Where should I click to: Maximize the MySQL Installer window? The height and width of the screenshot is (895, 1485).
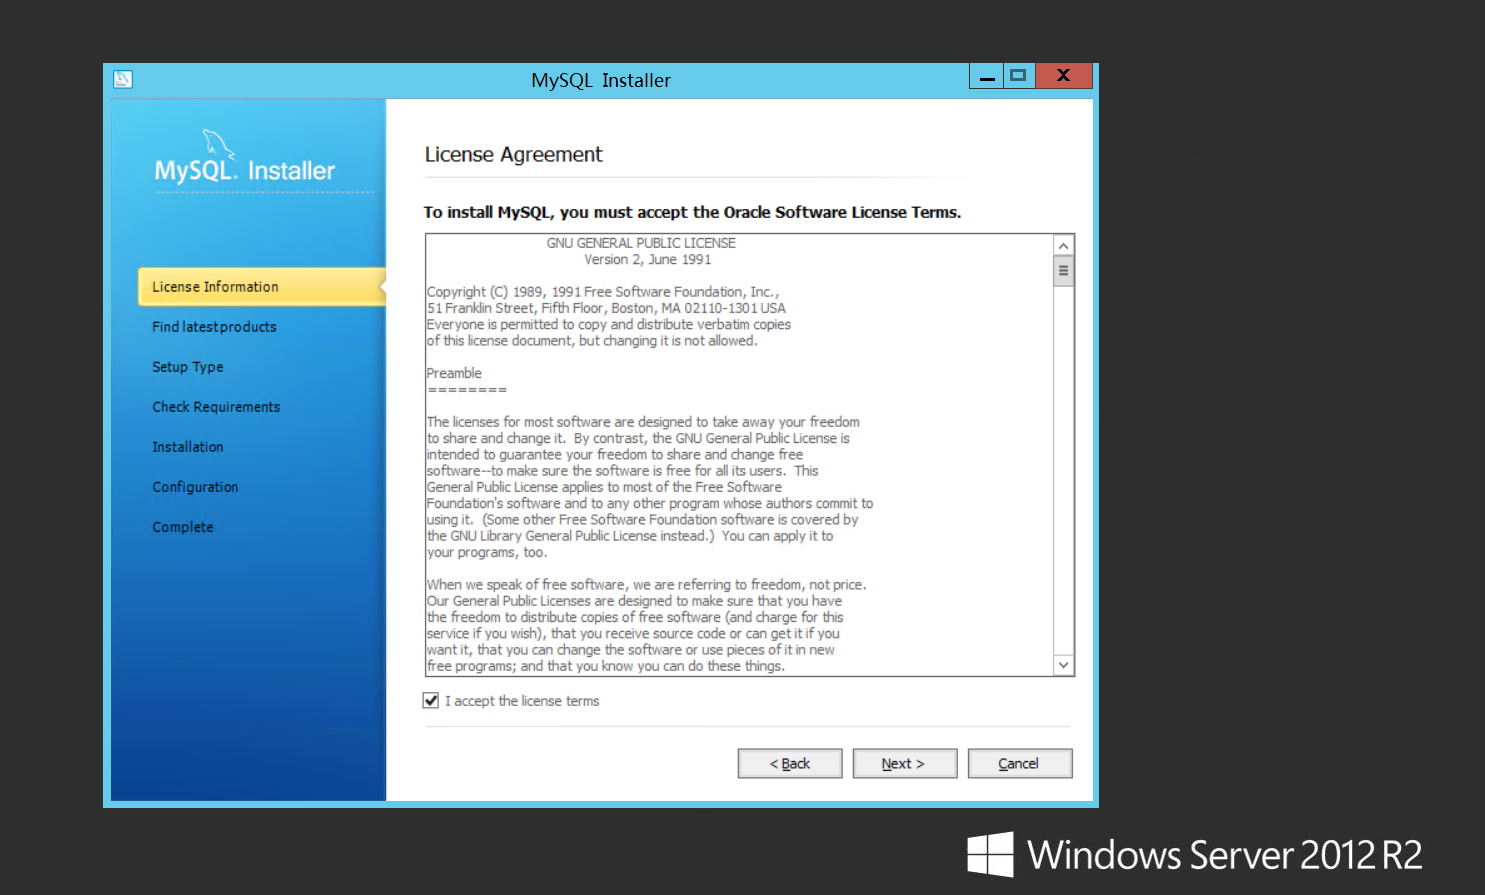(1019, 76)
